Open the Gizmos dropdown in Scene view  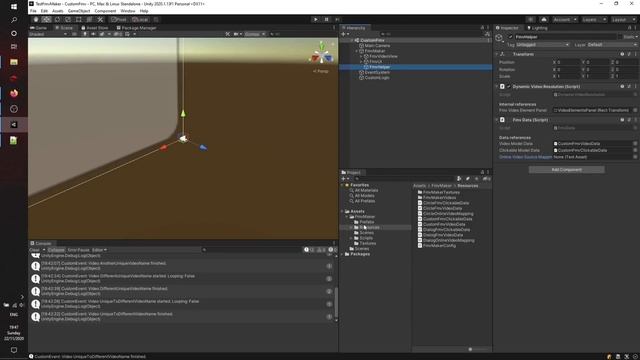pyautogui.click(x=255, y=34)
